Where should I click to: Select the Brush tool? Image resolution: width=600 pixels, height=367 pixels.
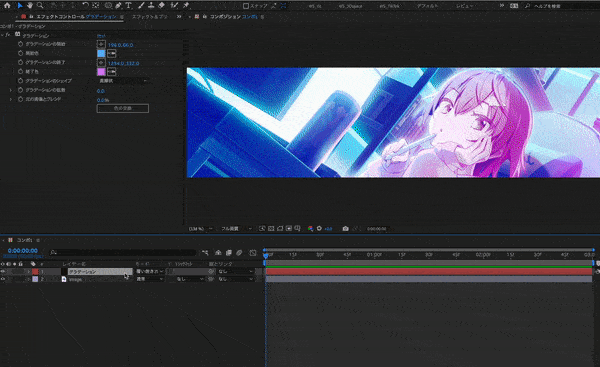pyautogui.click(x=141, y=5)
